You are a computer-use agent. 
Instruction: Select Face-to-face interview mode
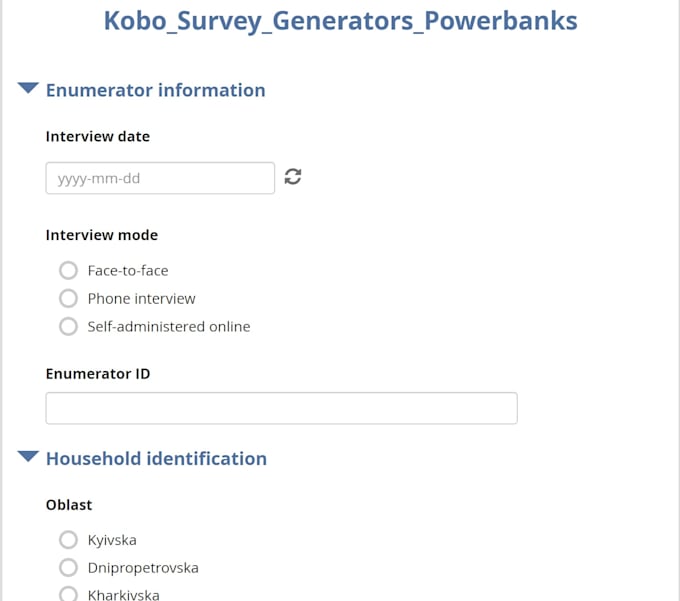pos(69,271)
